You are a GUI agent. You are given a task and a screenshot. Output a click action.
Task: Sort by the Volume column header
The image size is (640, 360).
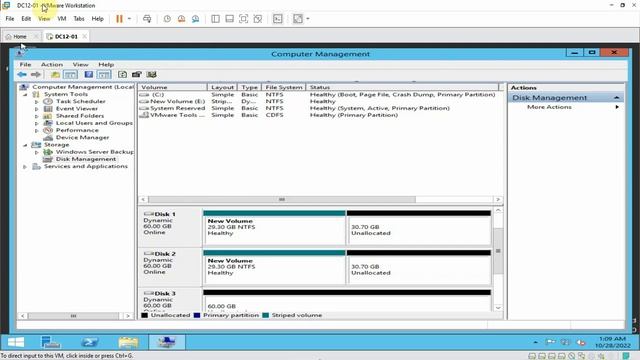click(x=173, y=87)
